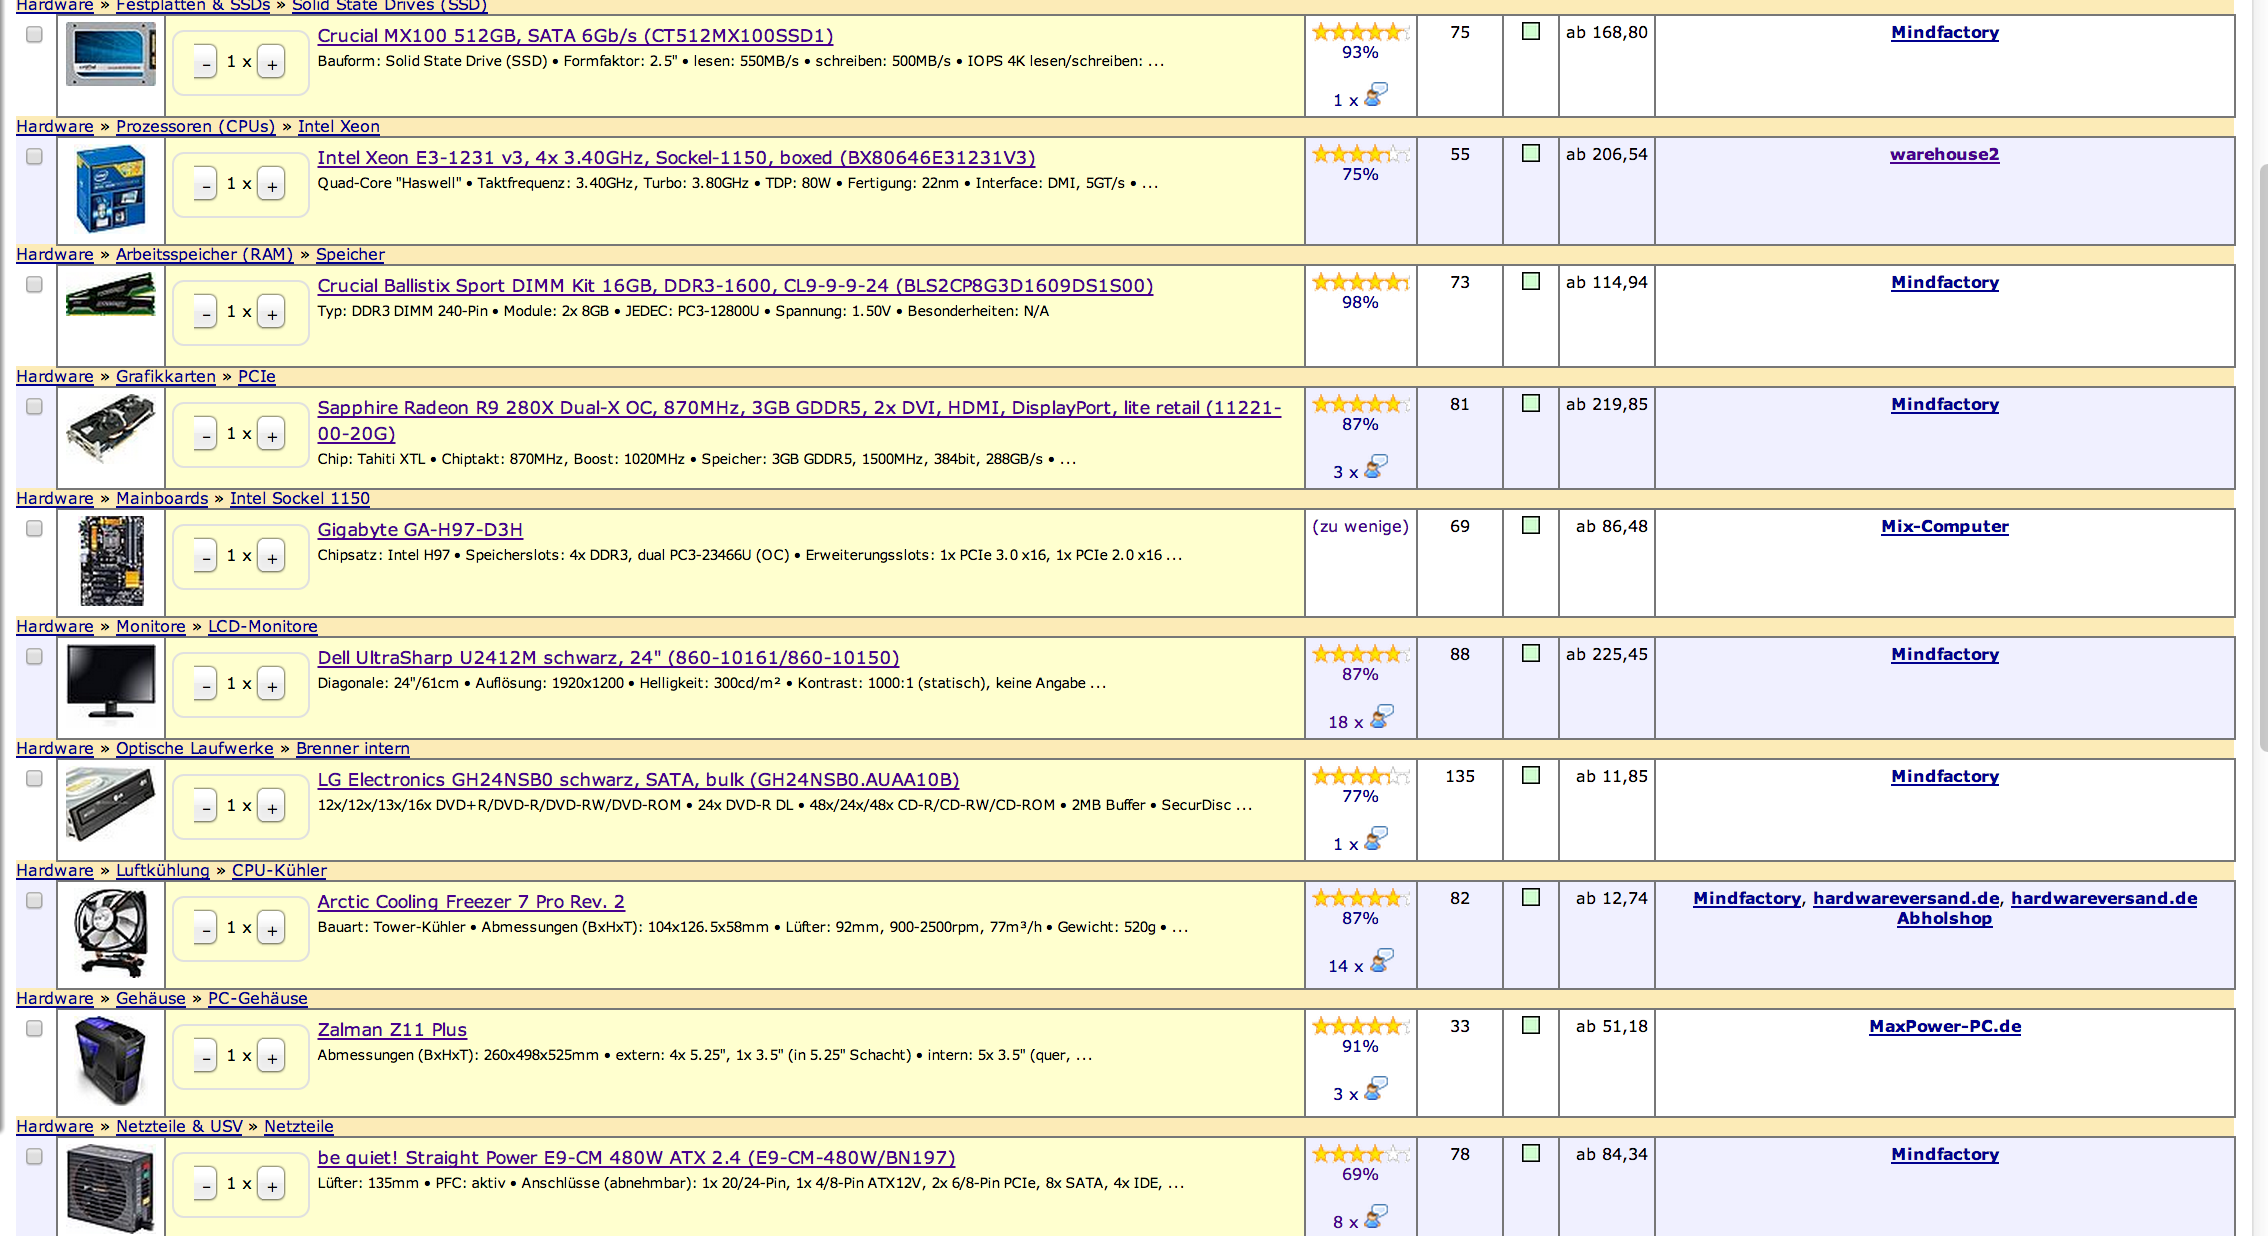Increase quantity of Crucial Ballistix Sport RAM
2268x1236 pixels.
point(272,313)
